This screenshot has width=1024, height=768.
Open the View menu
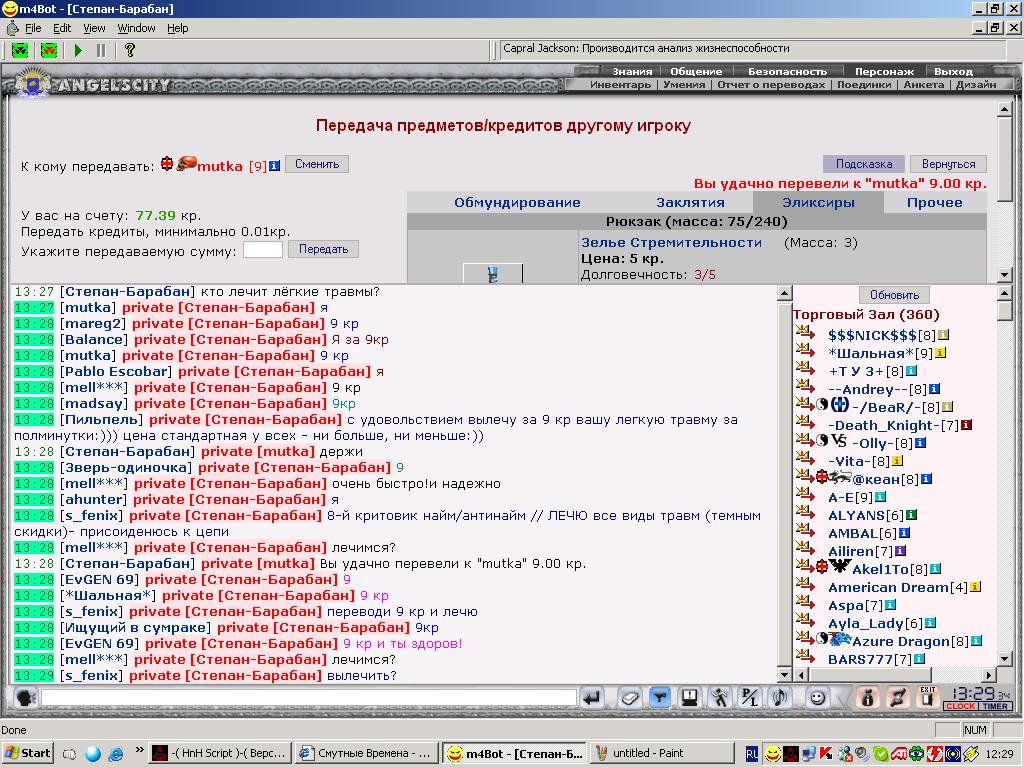coord(94,28)
